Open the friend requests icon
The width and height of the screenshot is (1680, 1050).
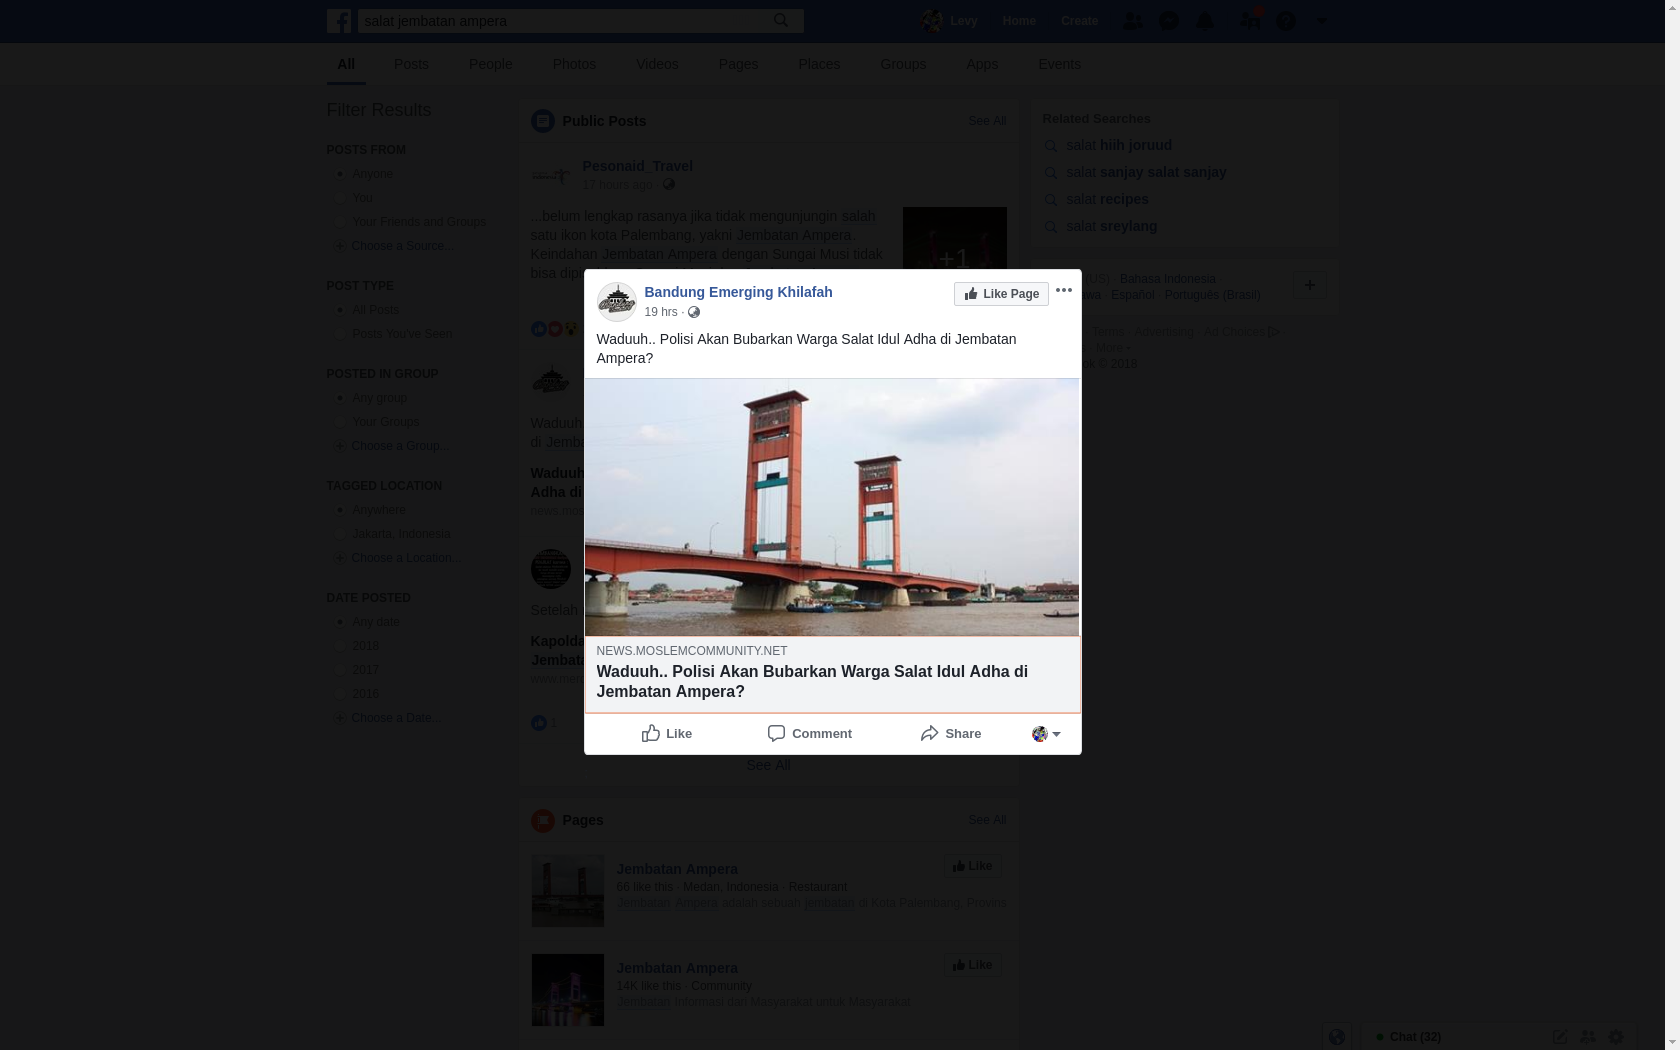pyautogui.click(x=1132, y=21)
